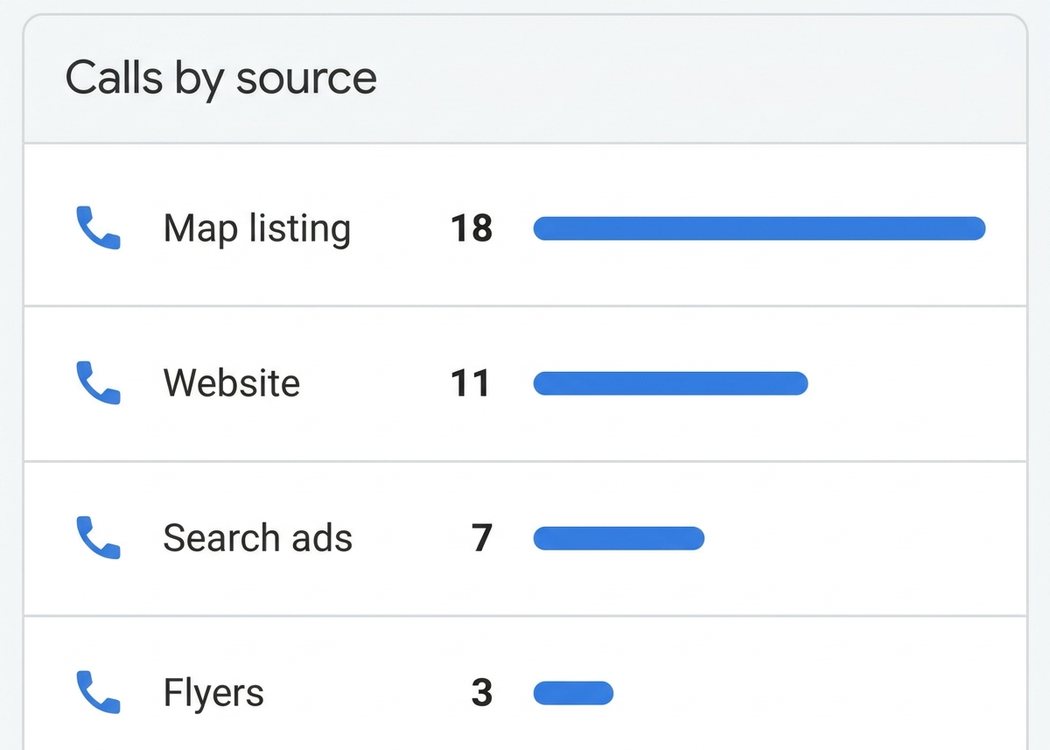Click empty space right of Flyers bar
Screen dimensions: 1050x750
(x=817, y=693)
